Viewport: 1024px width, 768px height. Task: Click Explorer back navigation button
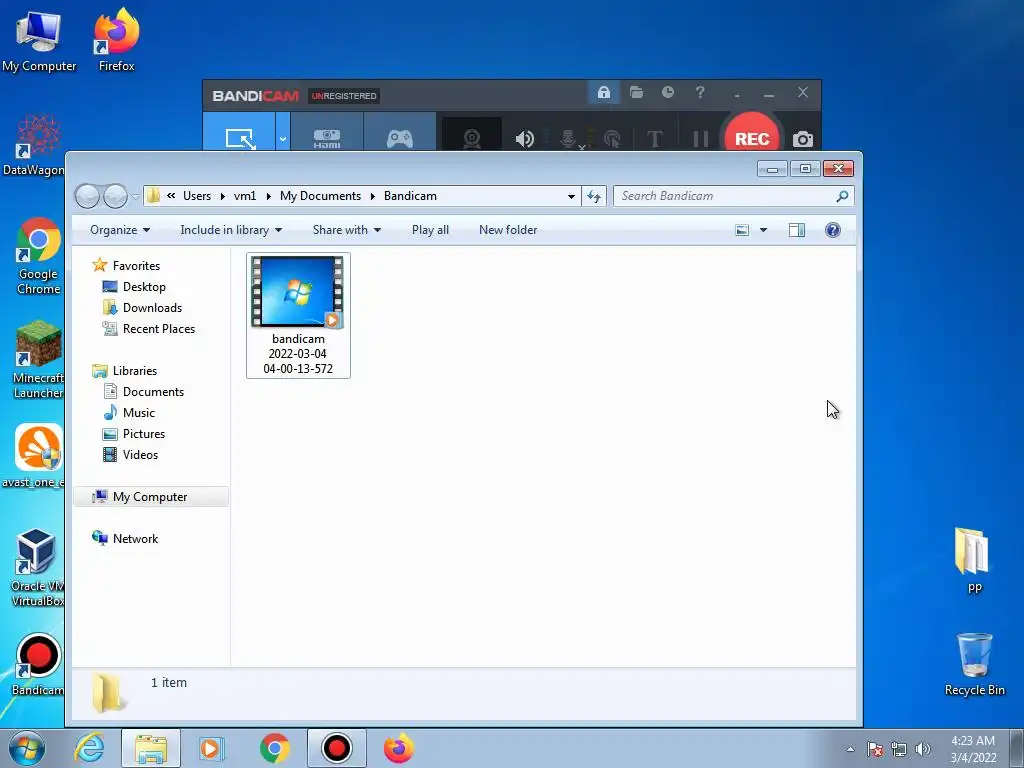tap(88, 196)
